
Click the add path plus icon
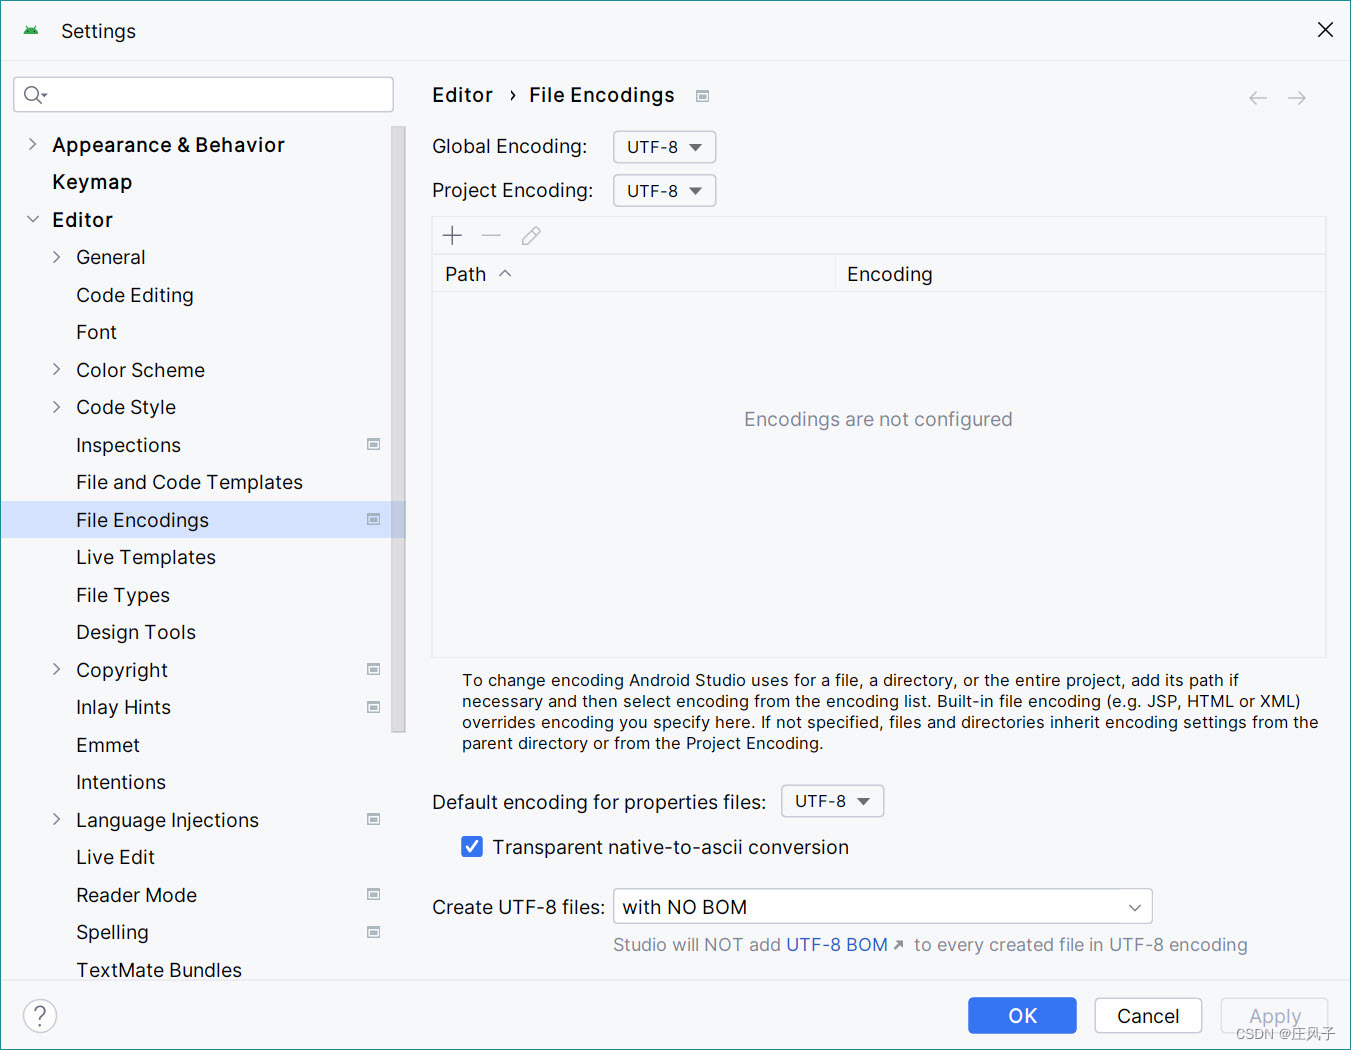452,235
